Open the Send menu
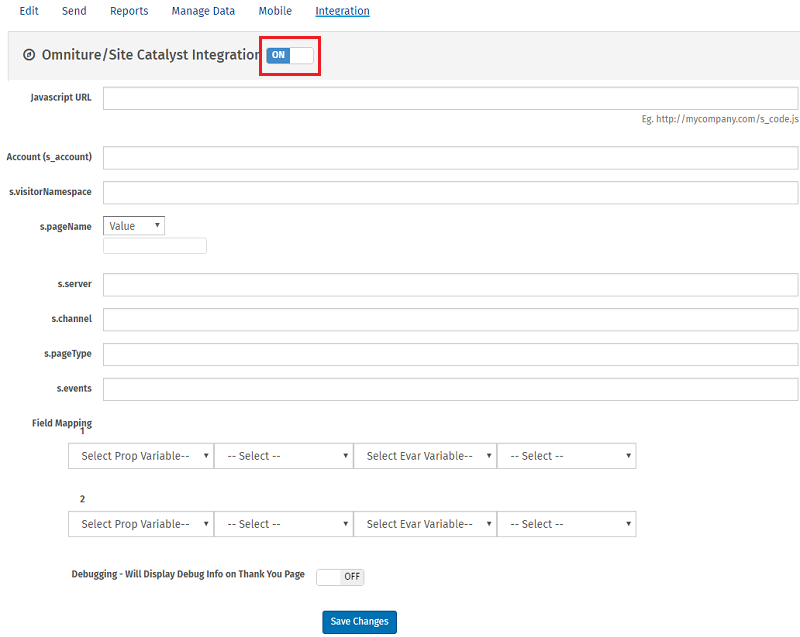Viewport: 800px width, 637px height. 74,11
